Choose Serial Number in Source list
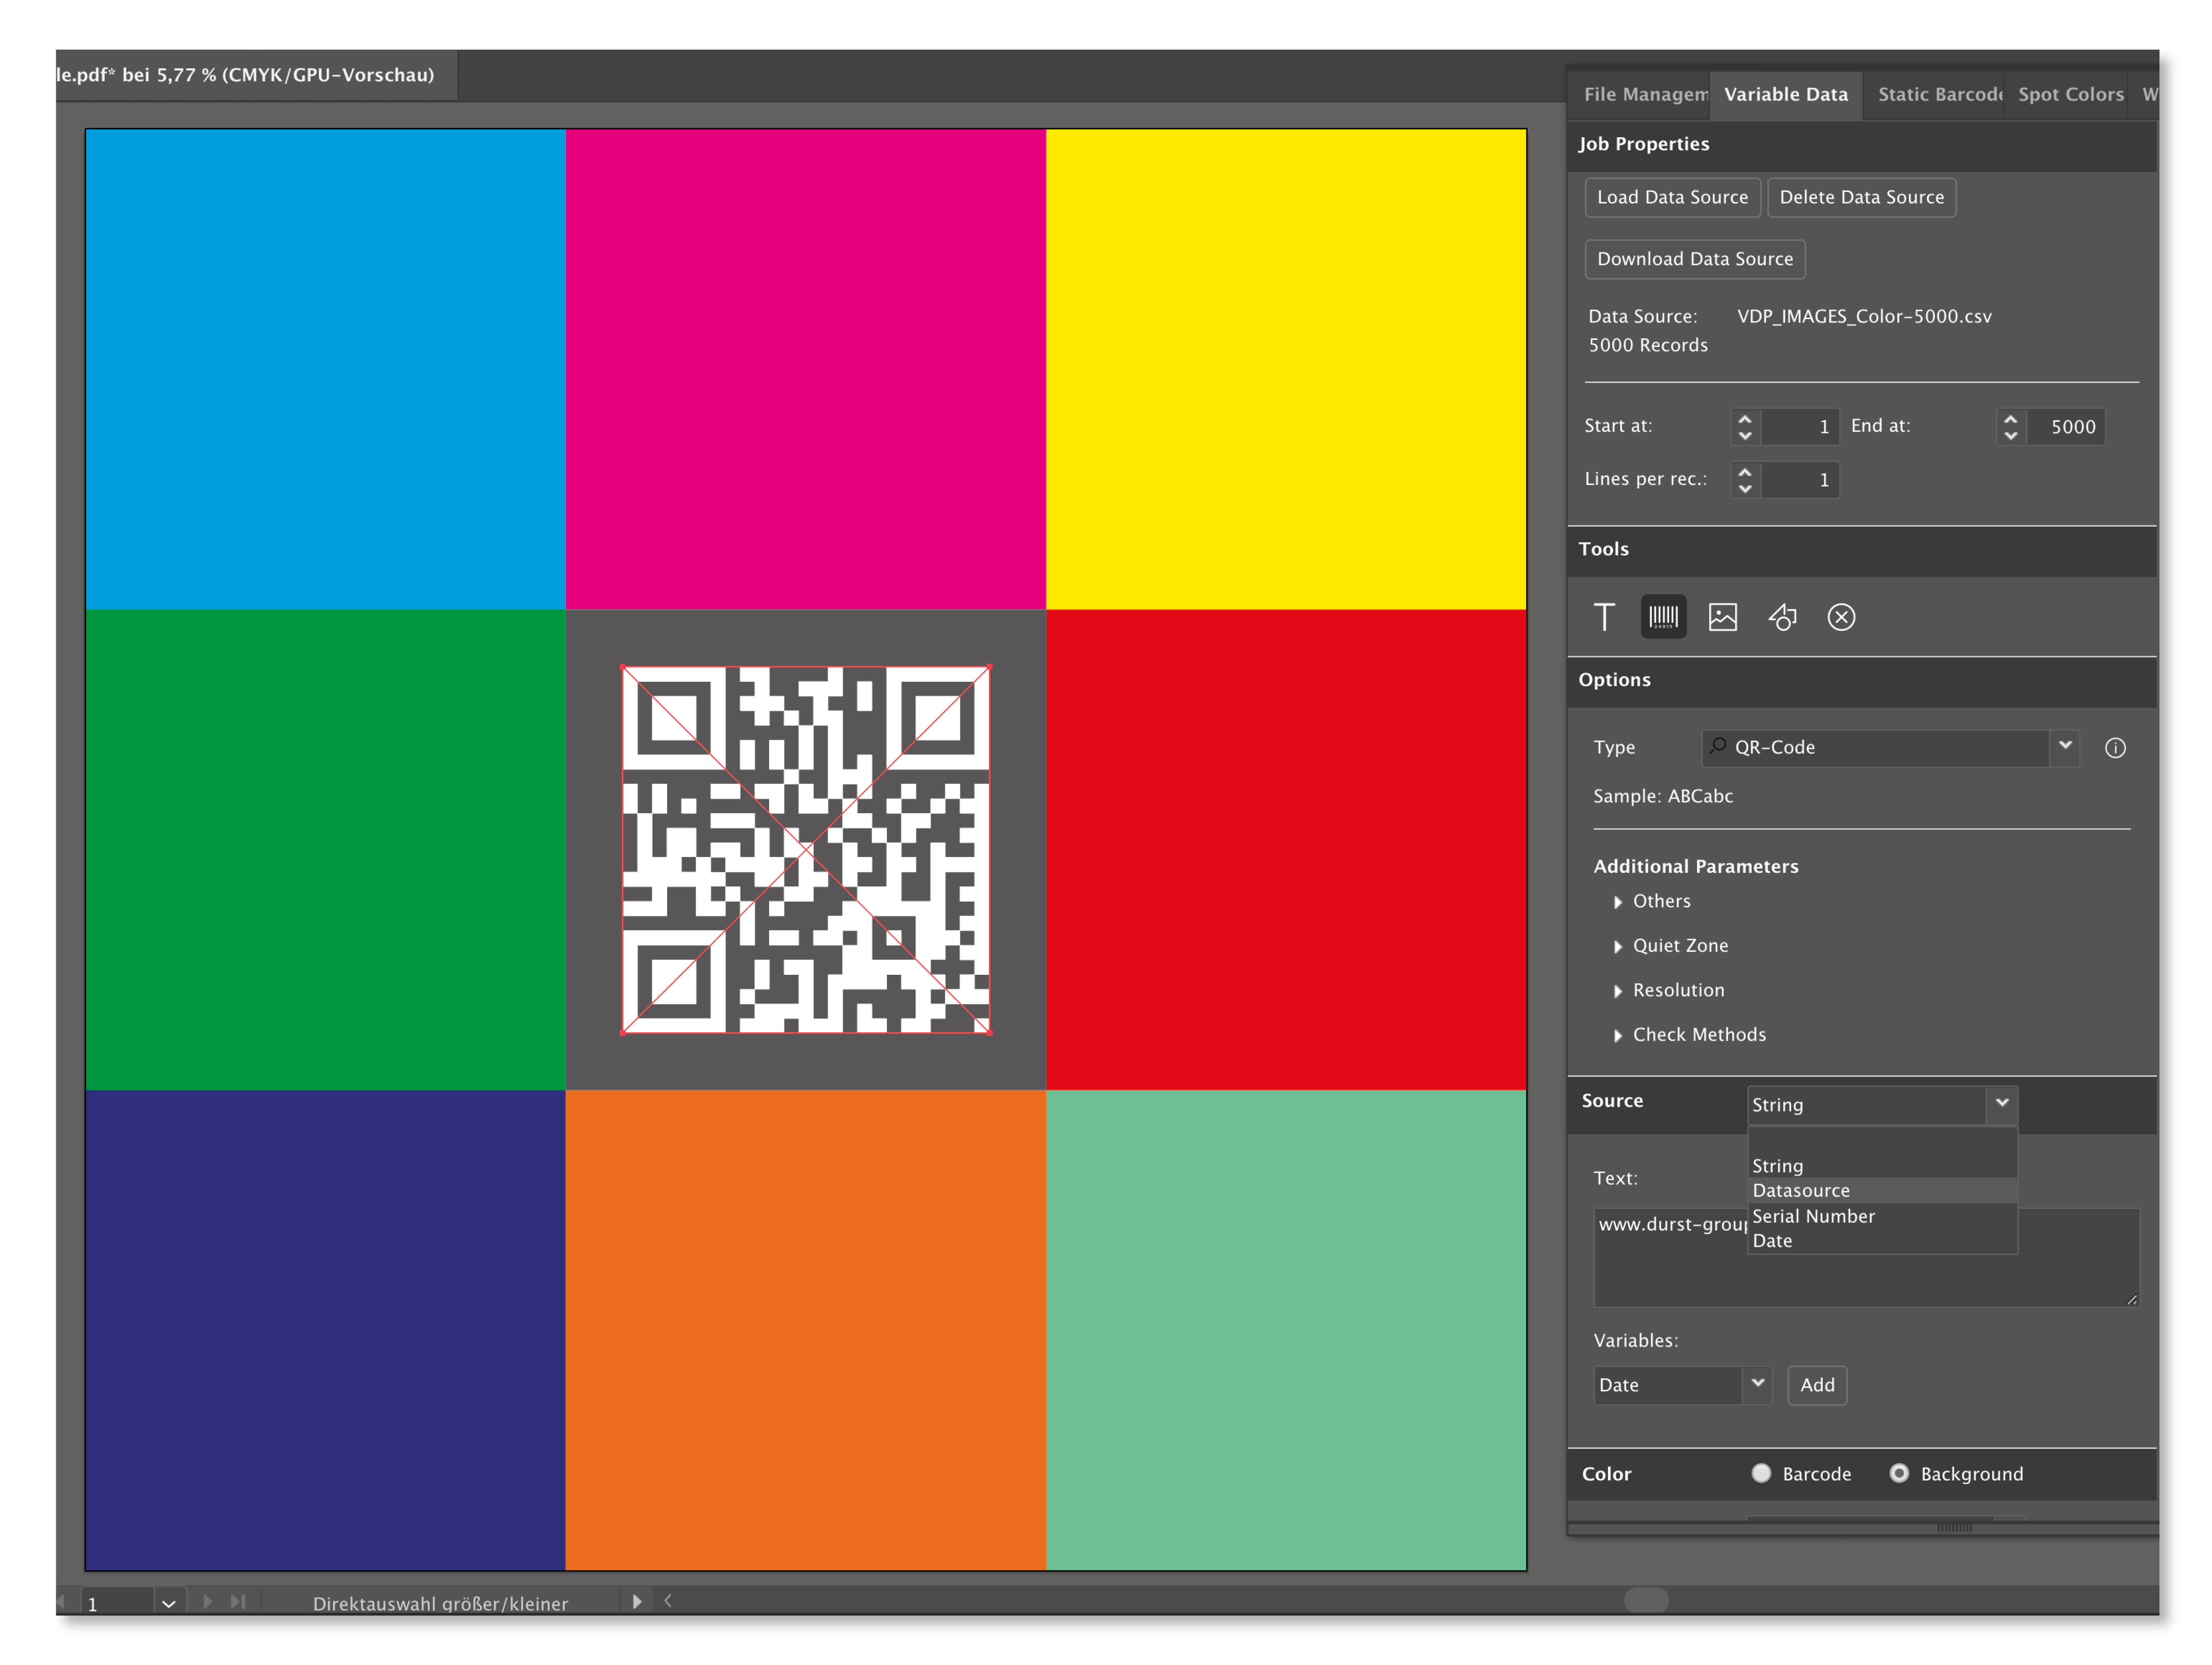The height and width of the screenshot is (1665, 2212). [x=1882, y=1216]
